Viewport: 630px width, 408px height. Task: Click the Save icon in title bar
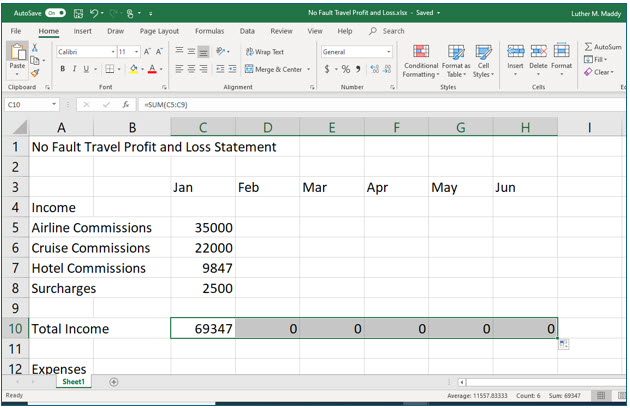click(78, 13)
